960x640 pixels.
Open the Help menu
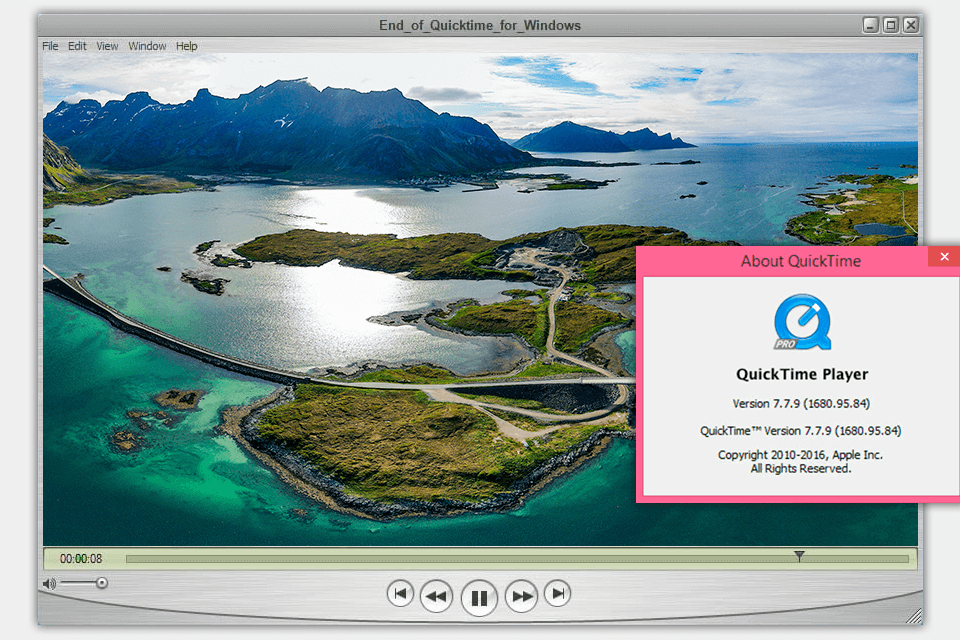coord(187,46)
